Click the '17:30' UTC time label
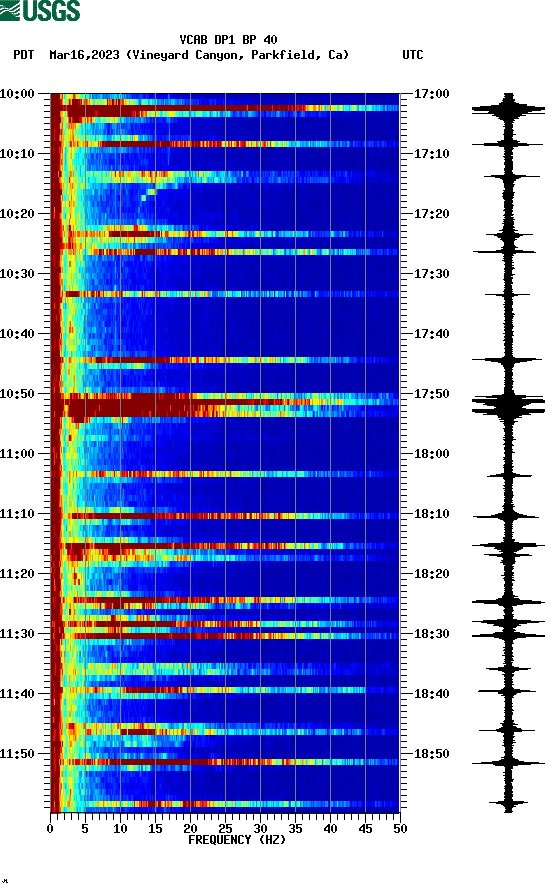The image size is (552, 892). [x=431, y=274]
